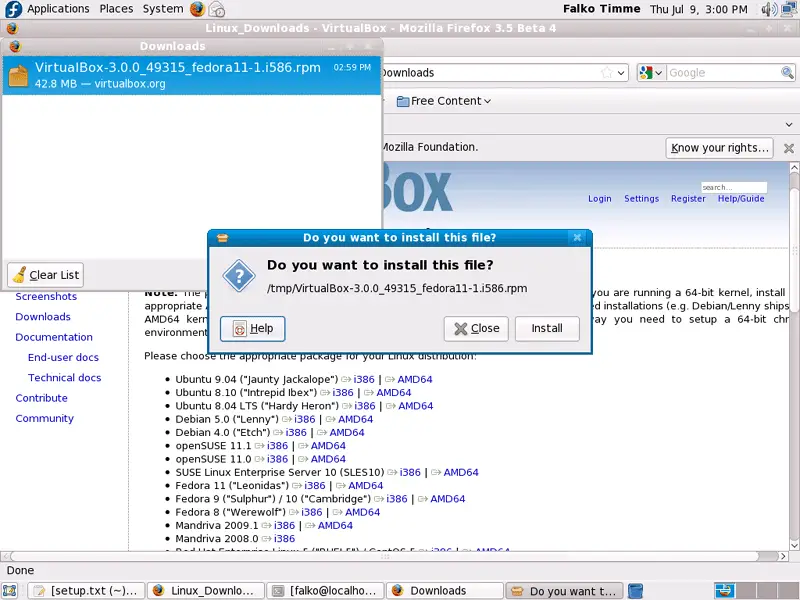The image size is (800, 600).
Task: Select the VirtualBox-3.0.0 rpm download entry
Action: click(x=192, y=76)
